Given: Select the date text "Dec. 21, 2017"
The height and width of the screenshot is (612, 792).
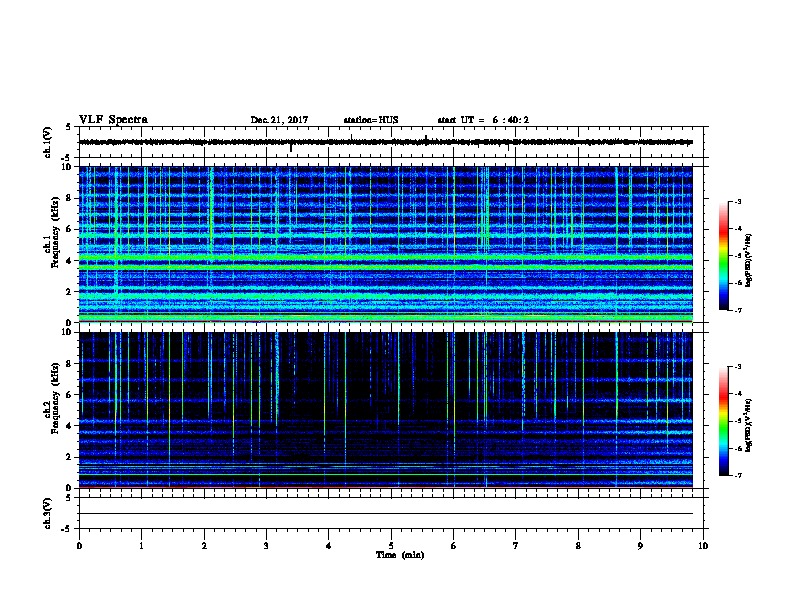Looking at the screenshot, I should coord(279,120).
